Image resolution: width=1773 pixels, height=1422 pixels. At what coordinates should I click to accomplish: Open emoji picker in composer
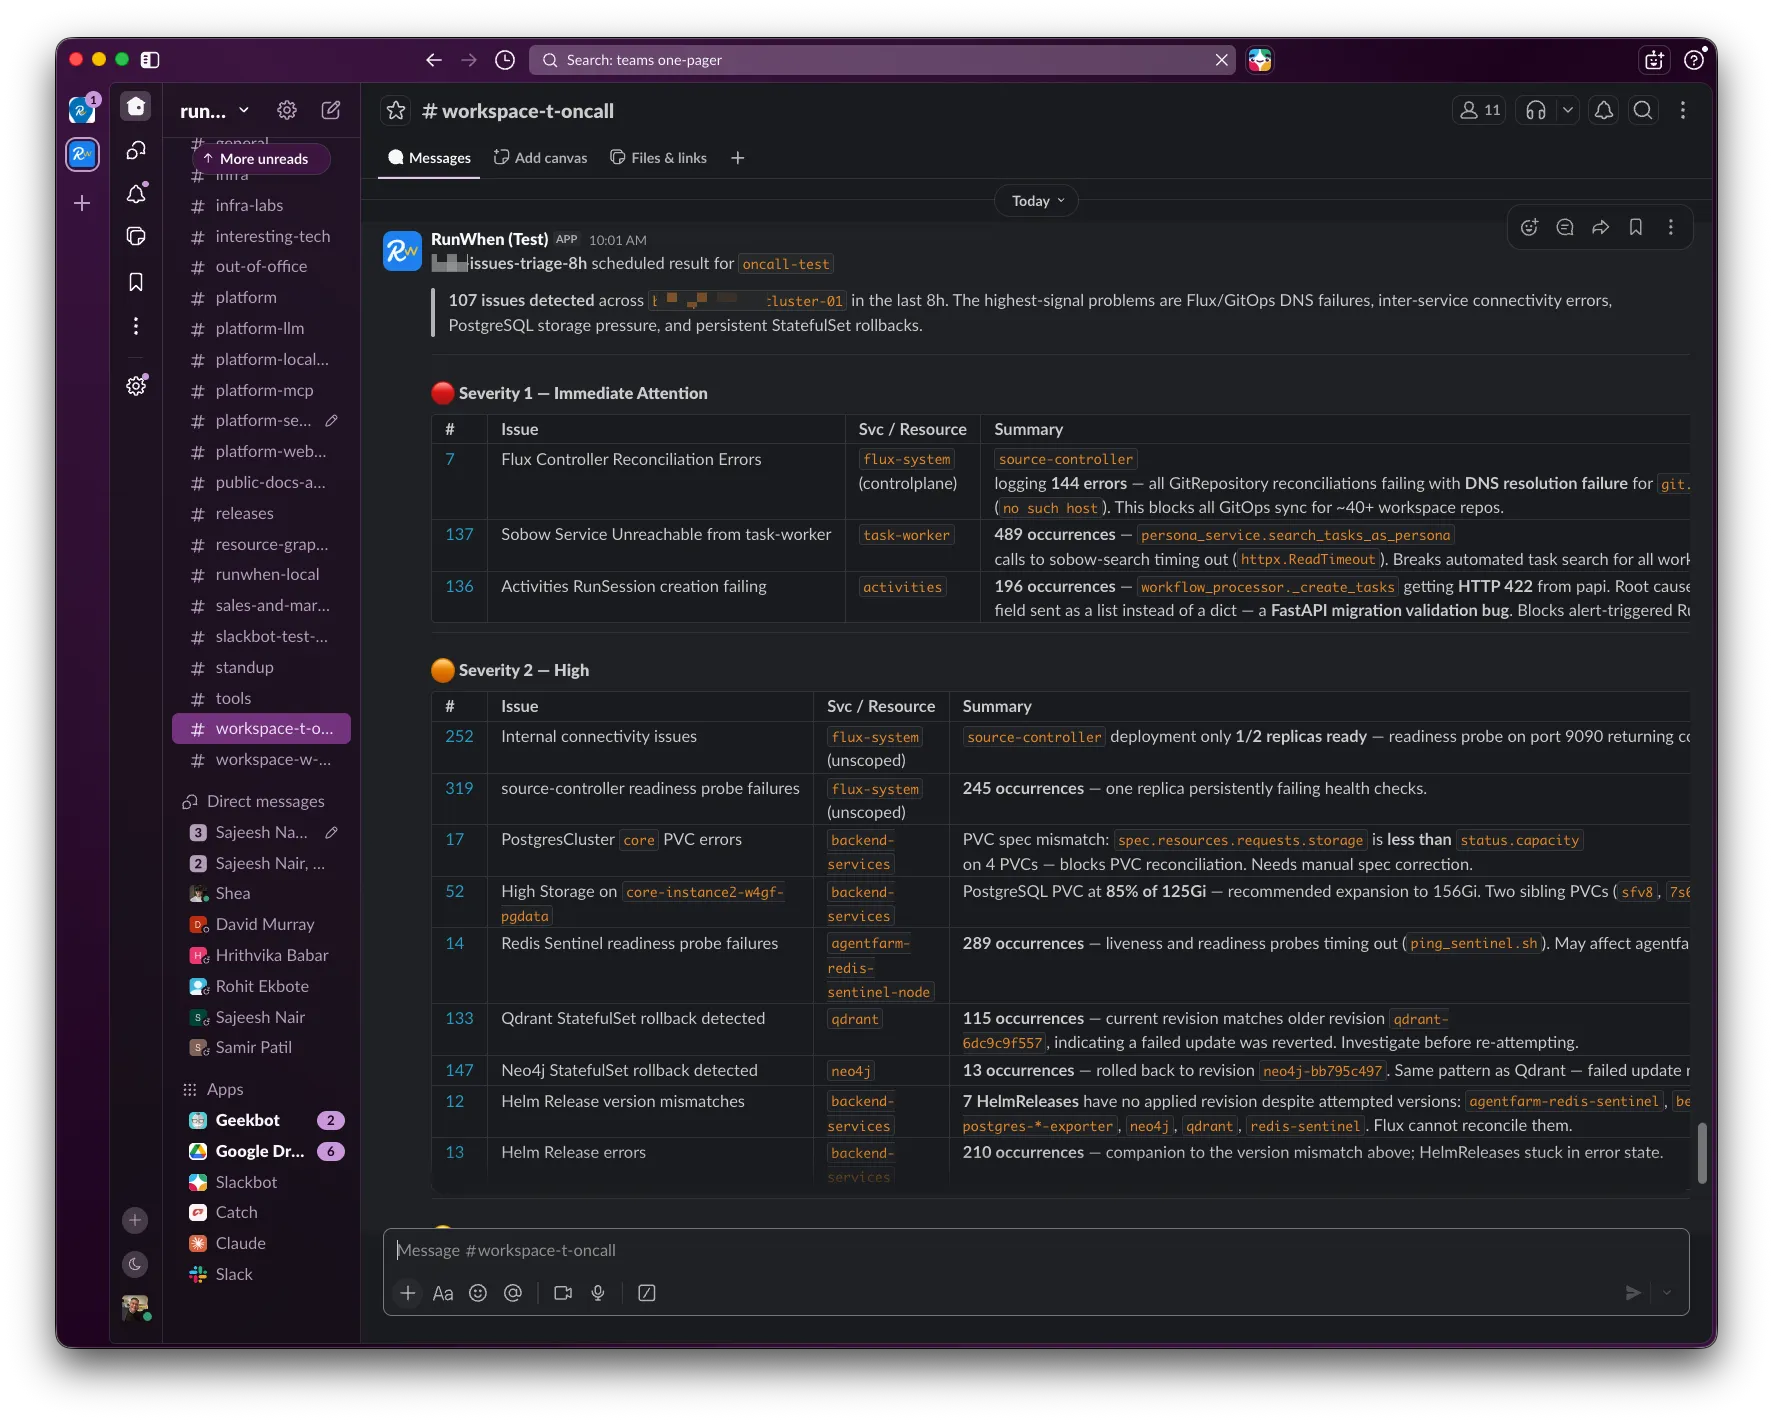(478, 1293)
